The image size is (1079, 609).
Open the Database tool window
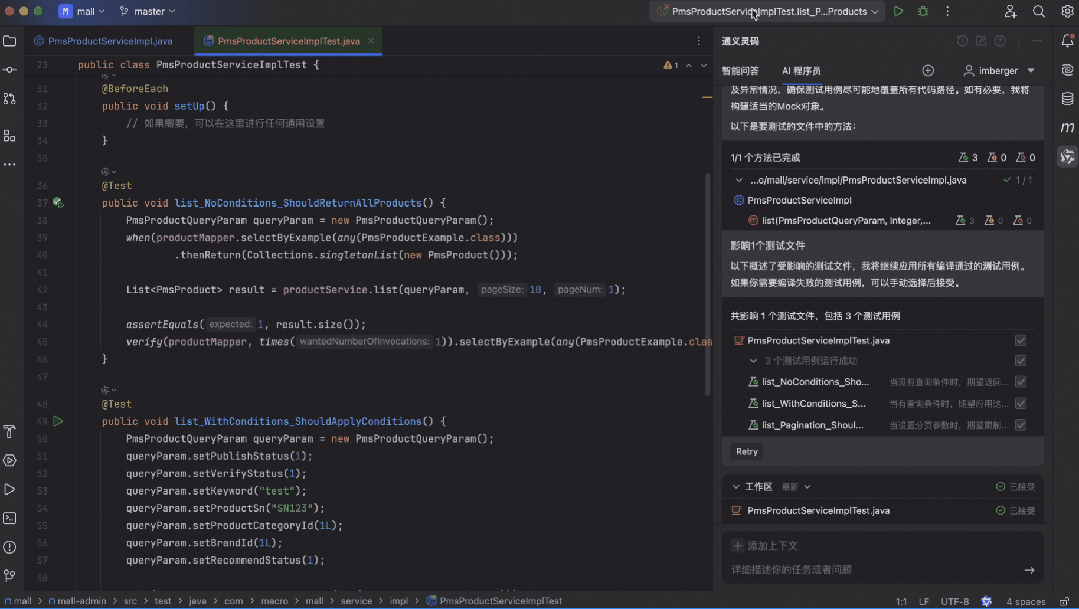click(x=1067, y=99)
